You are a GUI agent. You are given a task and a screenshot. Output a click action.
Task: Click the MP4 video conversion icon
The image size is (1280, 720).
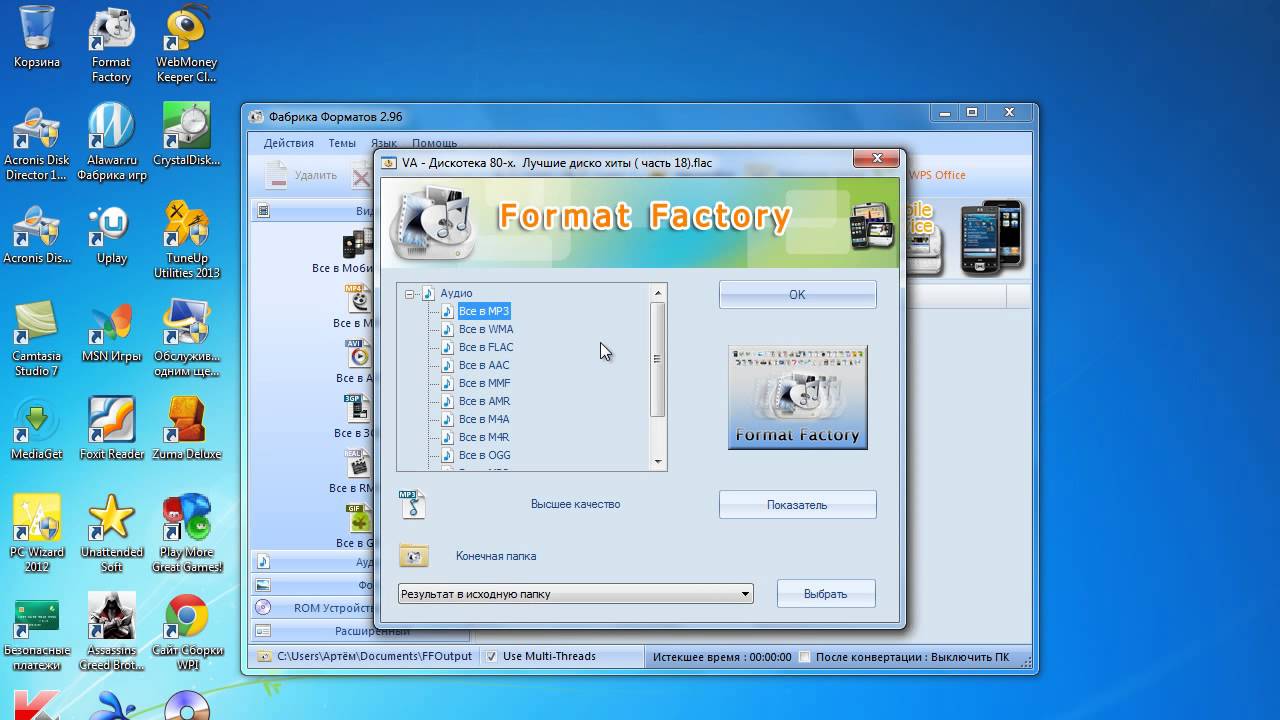(358, 299)
